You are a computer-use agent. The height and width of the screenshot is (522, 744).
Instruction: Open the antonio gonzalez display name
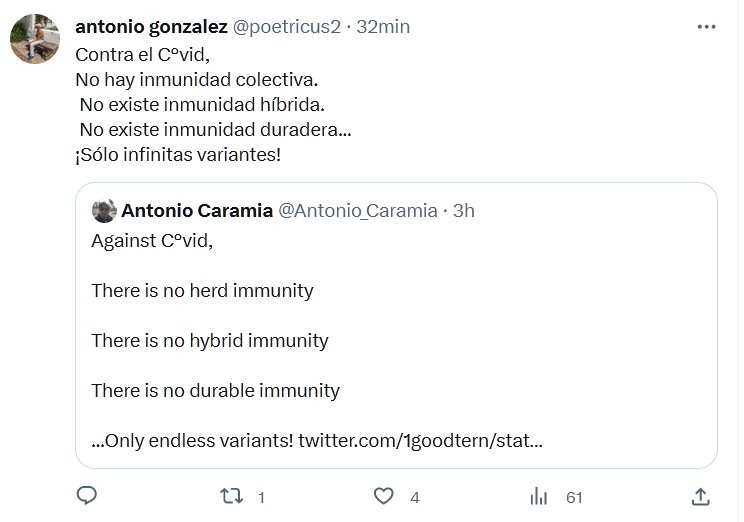151,27
